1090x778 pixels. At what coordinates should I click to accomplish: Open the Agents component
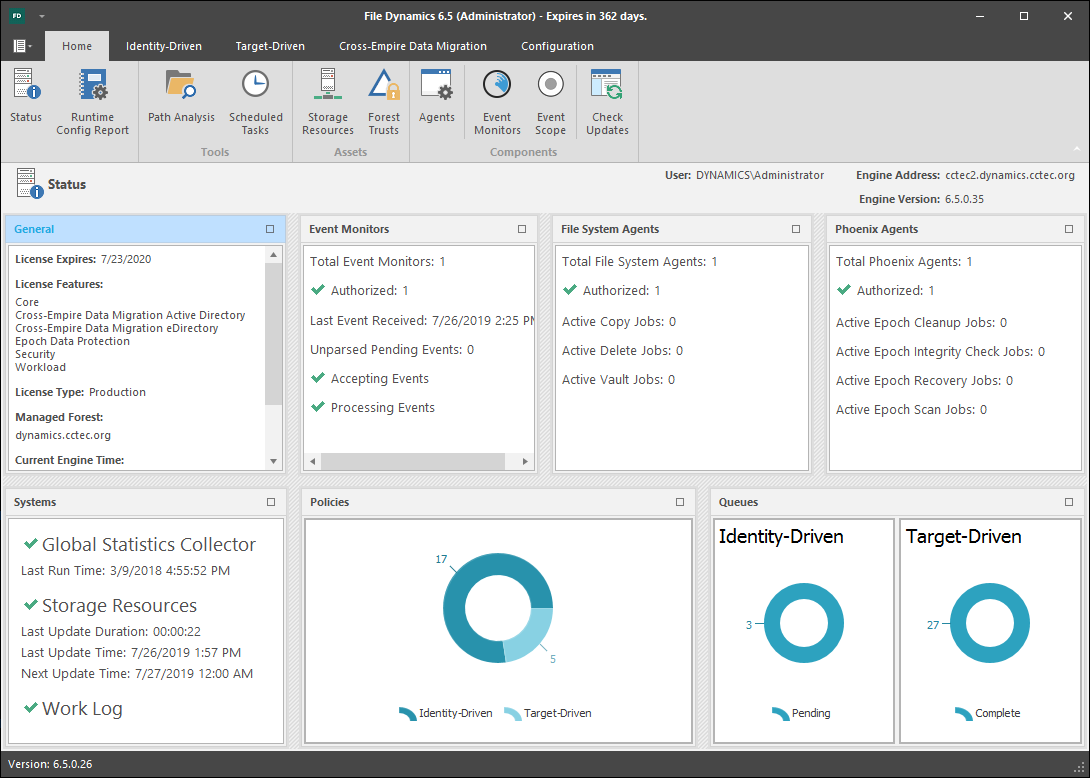point(437,98)
